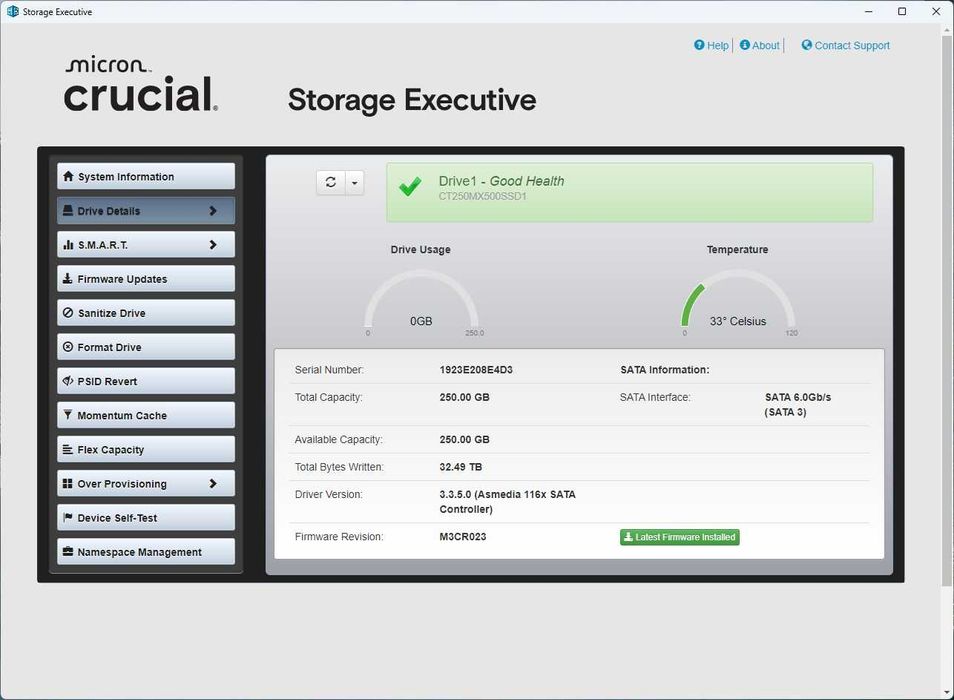Click the home icon beside System Information
Screen dimensions: 954x700
pos(68,176)
